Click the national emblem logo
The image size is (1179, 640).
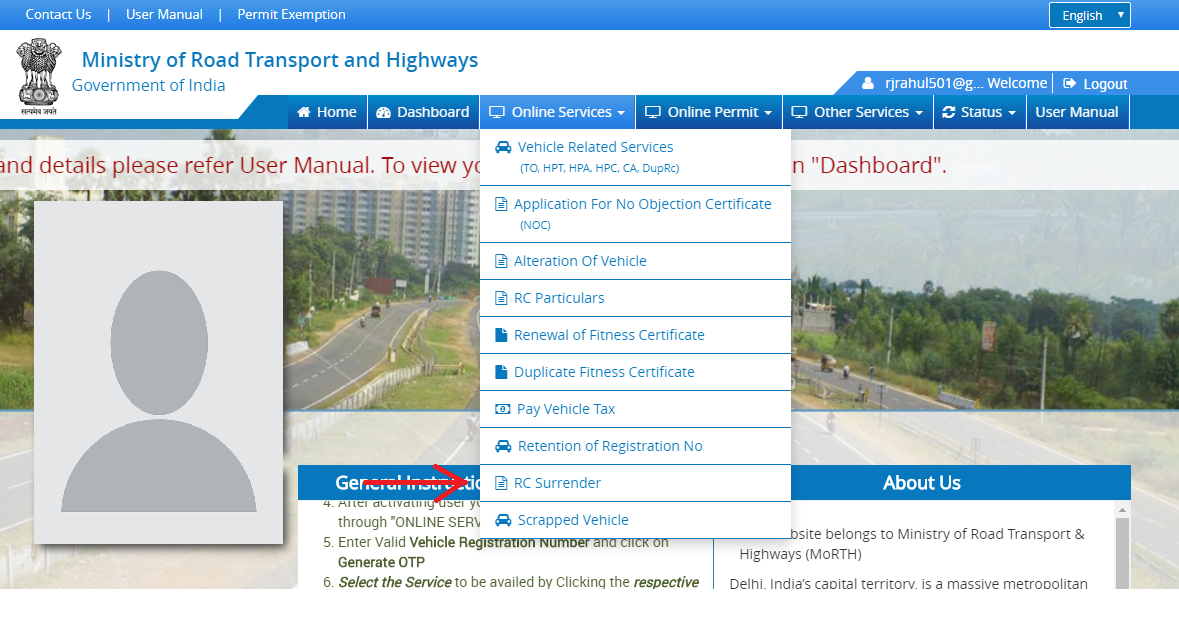click(x=38, y=76)
